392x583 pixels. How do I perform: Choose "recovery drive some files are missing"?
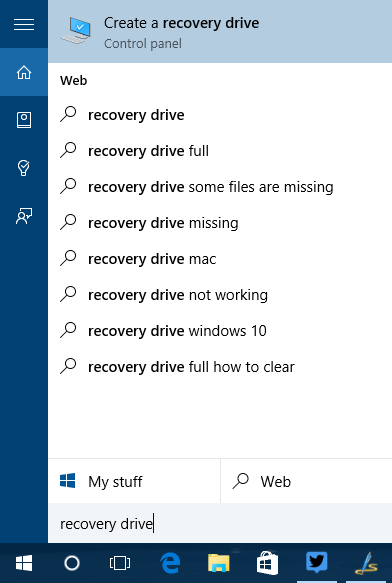(220, 187)
